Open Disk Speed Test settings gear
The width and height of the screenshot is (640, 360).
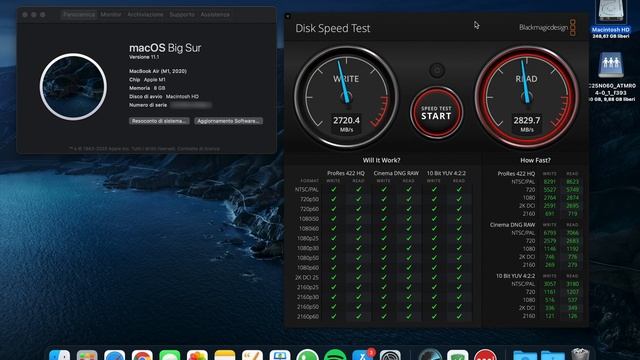click(x=437, y=71)
